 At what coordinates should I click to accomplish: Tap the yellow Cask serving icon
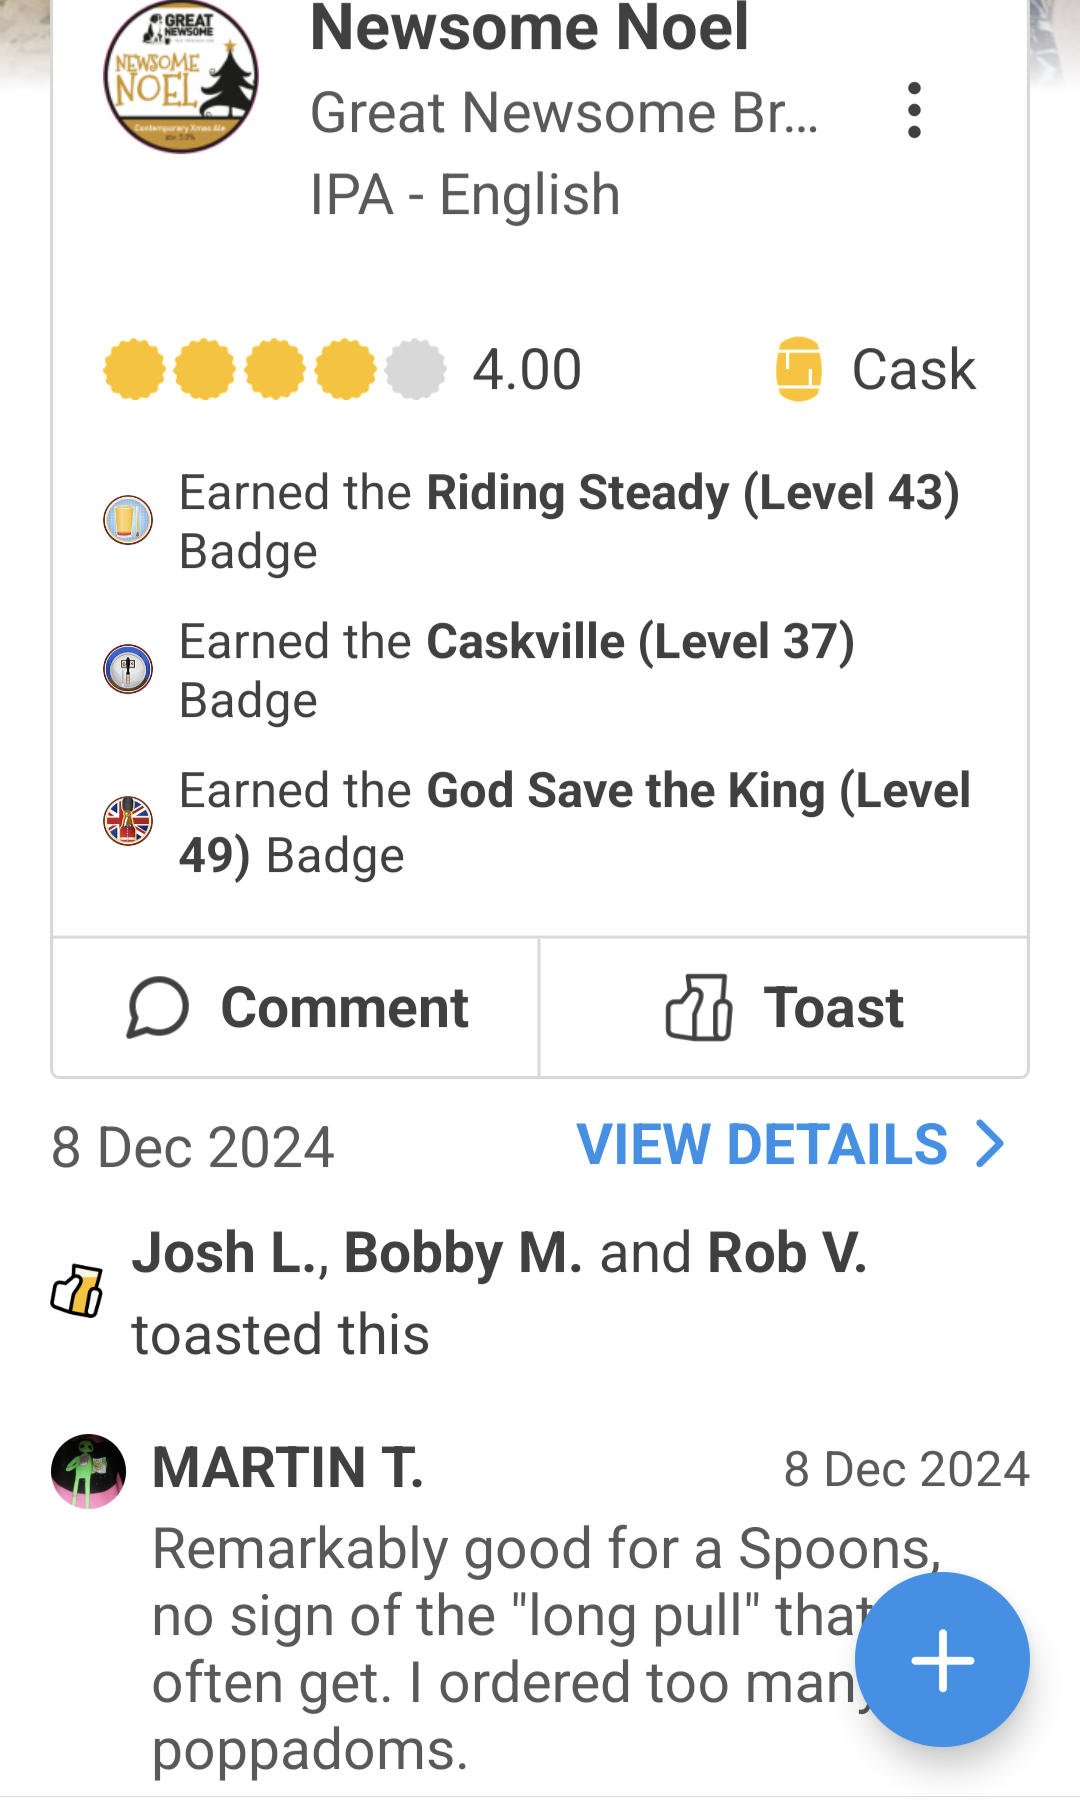(798, 369)
